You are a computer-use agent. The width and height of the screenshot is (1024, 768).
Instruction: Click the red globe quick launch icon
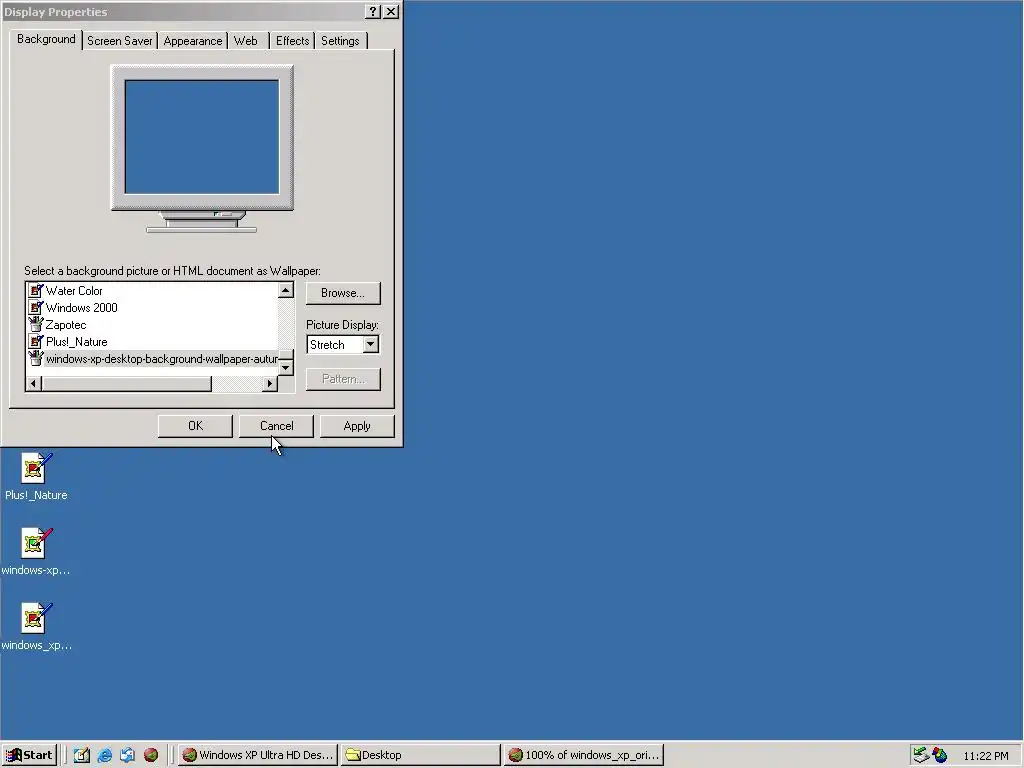151,755
